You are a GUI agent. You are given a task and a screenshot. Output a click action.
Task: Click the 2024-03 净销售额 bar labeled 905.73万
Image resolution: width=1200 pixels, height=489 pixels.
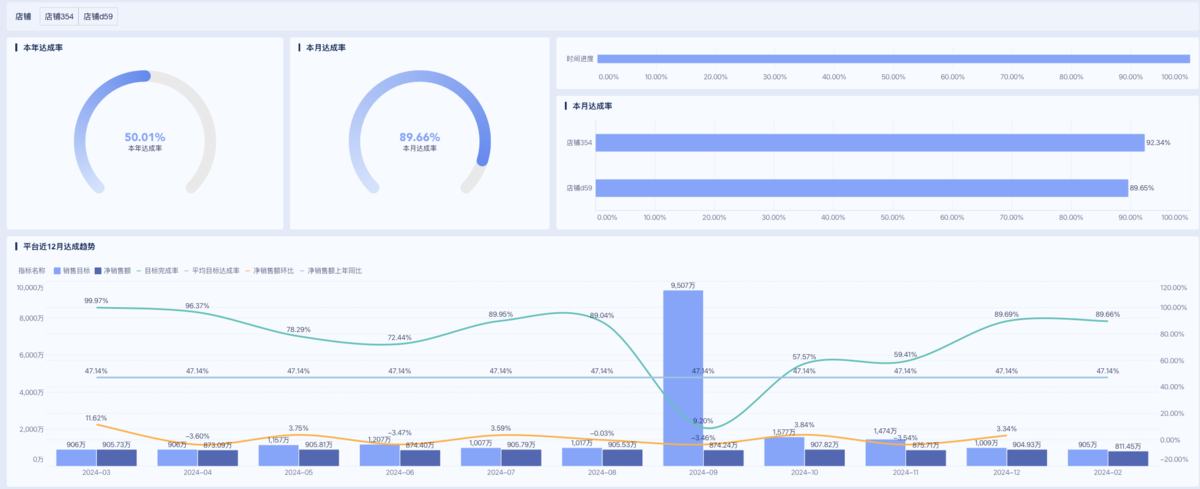116,458
